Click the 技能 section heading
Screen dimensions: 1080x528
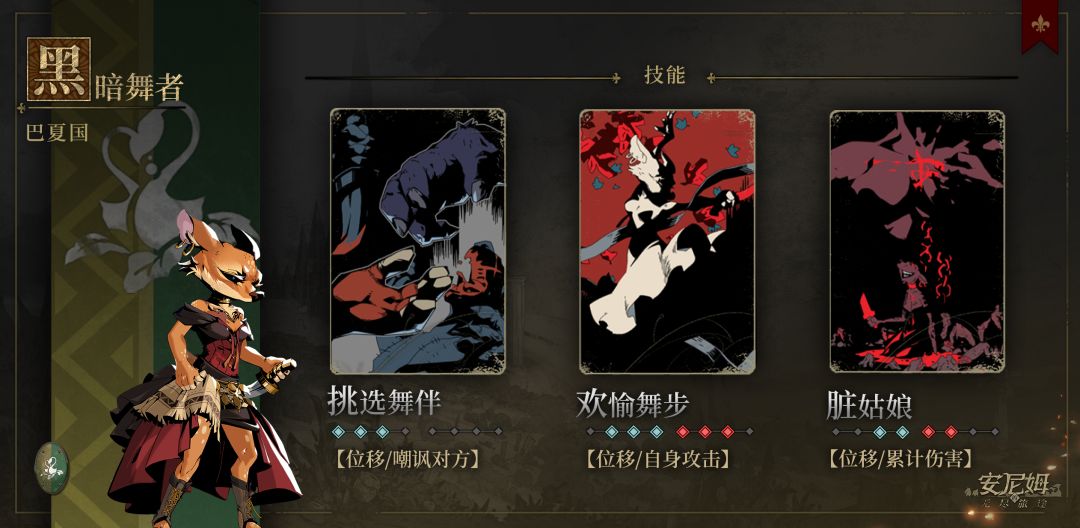pyautogui.click(x=665, y=75)
